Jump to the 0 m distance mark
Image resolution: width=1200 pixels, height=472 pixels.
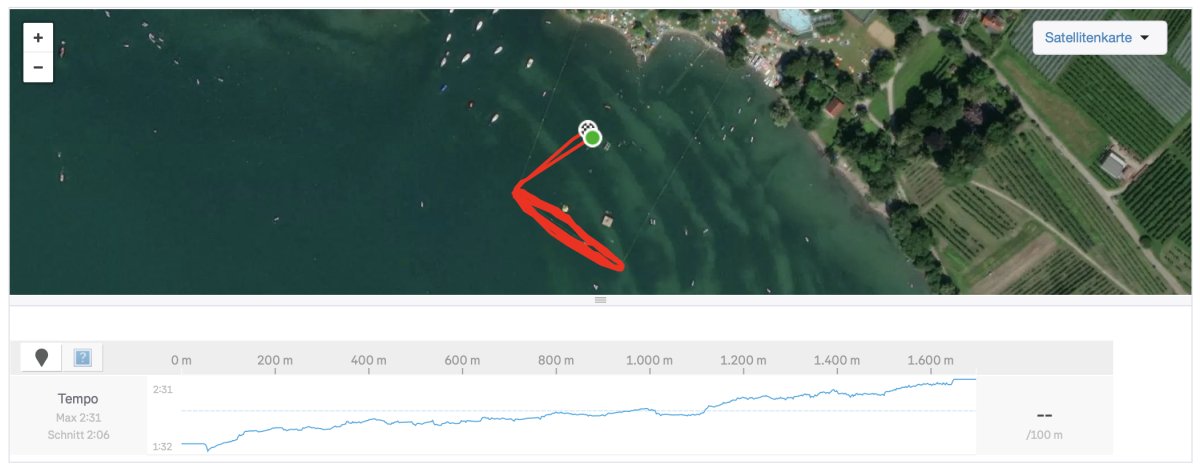181,360
